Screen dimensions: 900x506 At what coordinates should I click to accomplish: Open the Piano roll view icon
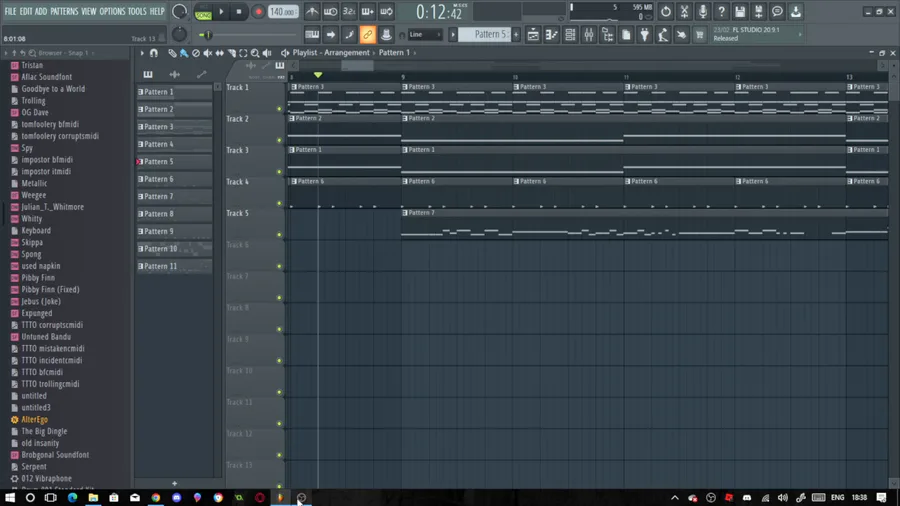point(552,34)
